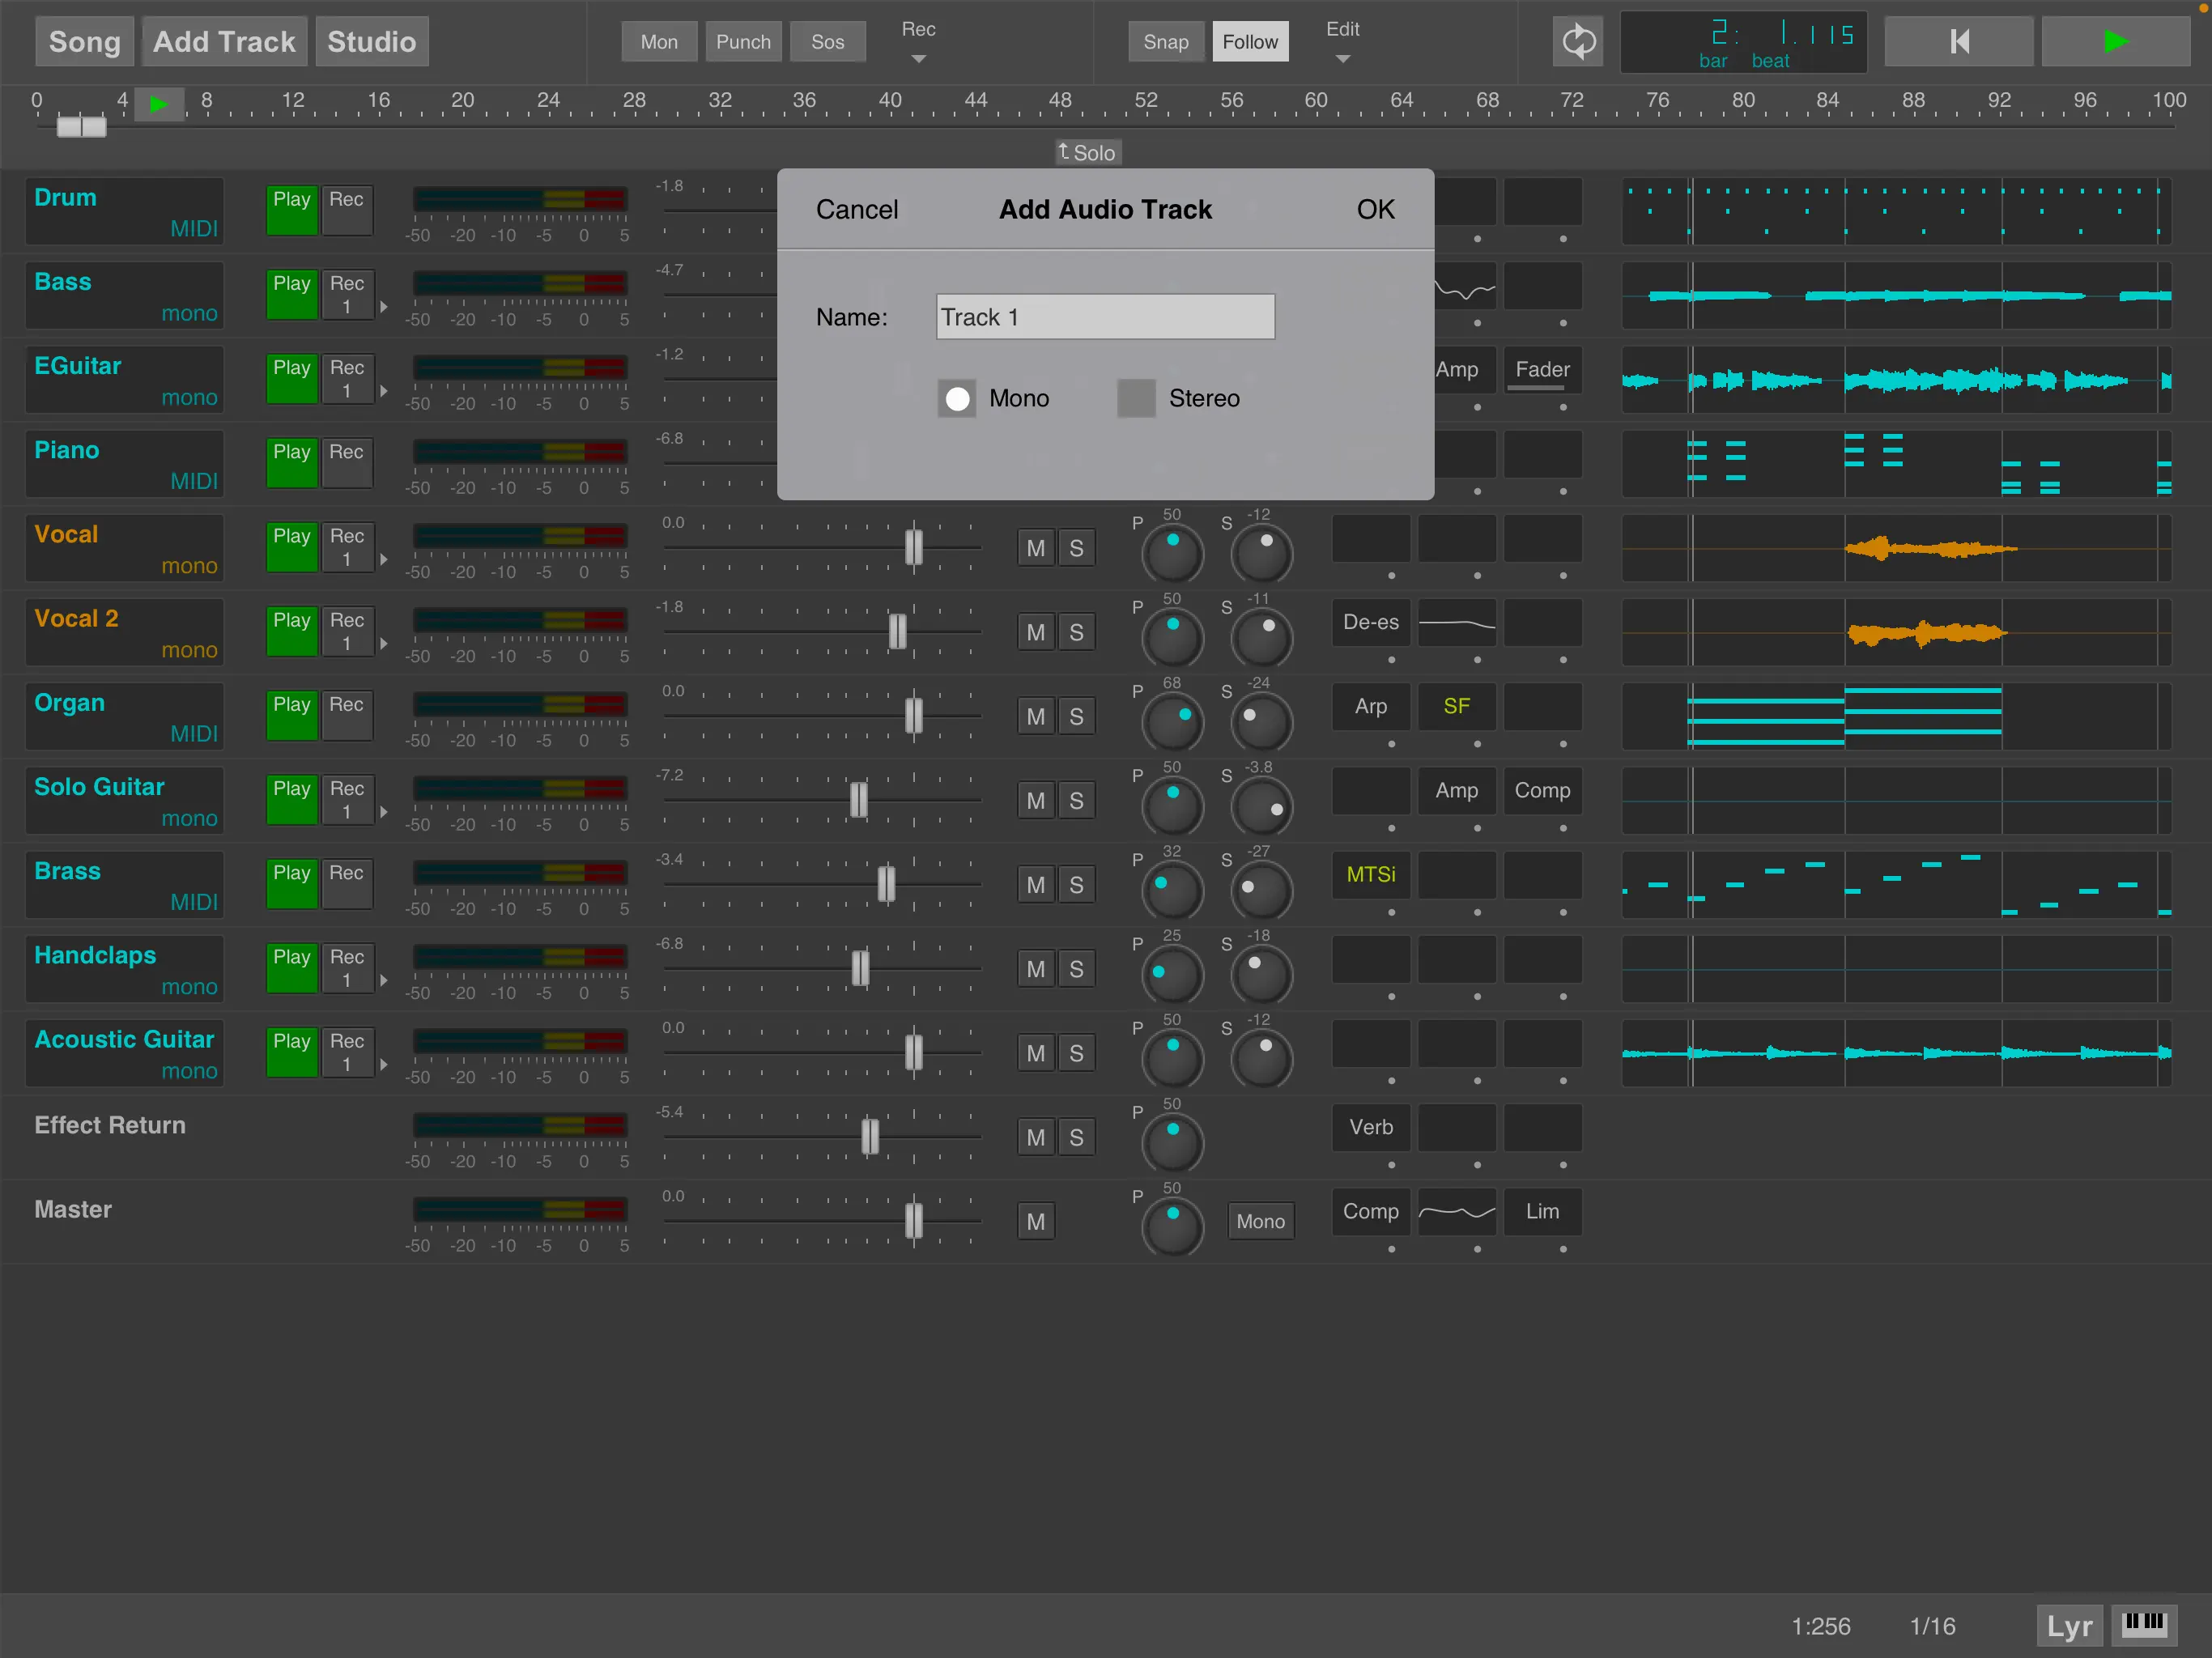Mute the Vocal track
The height and width of the screenshot is (1658, 2212).
click(1035, 547)
